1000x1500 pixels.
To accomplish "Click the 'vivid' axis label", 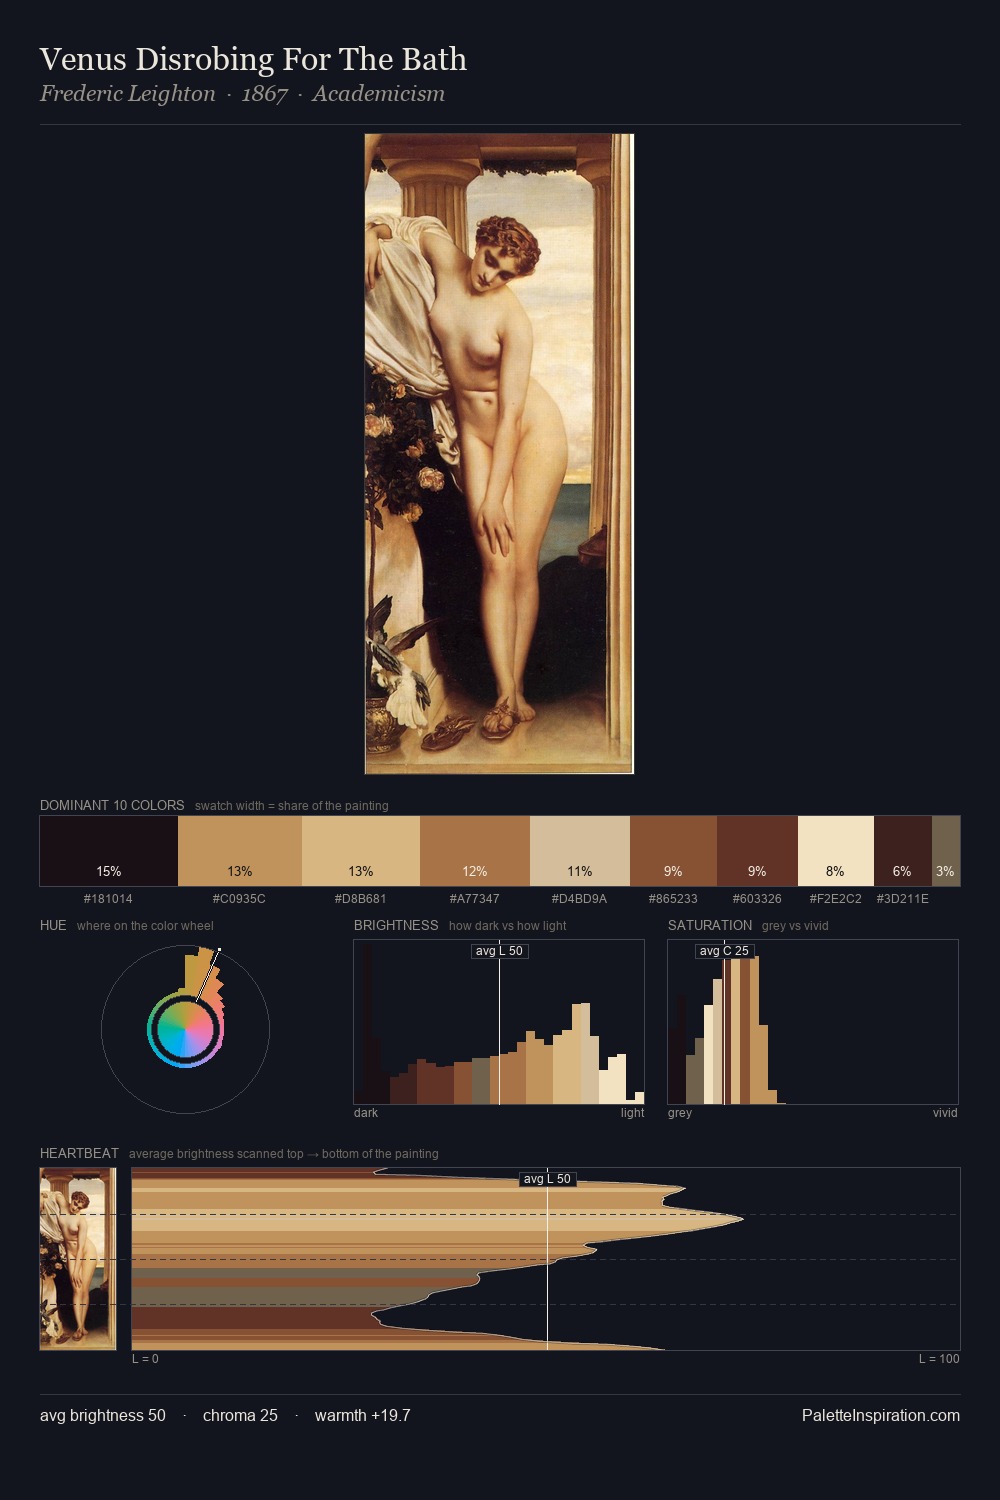I will 945,1113.
